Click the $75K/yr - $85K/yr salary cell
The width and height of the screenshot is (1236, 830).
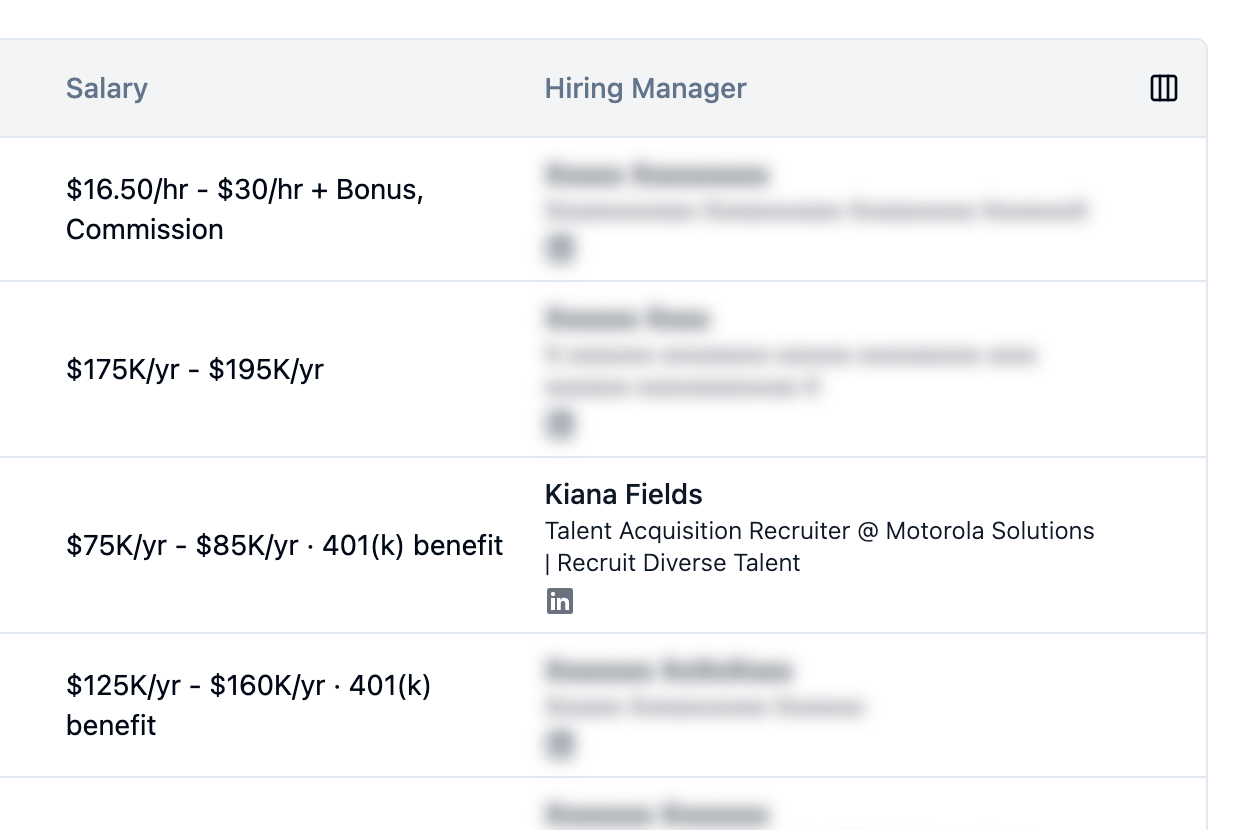pos(284,546)
